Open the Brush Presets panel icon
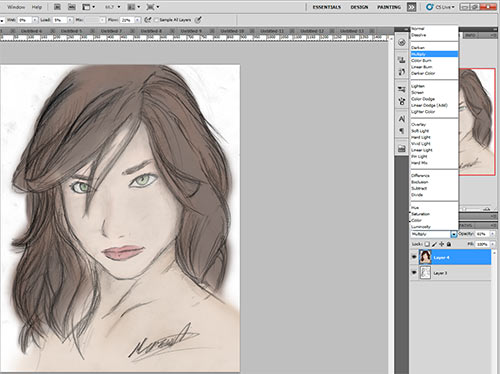Image resolution: width=500 pixels, height=374 pixels. pos(402,101)
